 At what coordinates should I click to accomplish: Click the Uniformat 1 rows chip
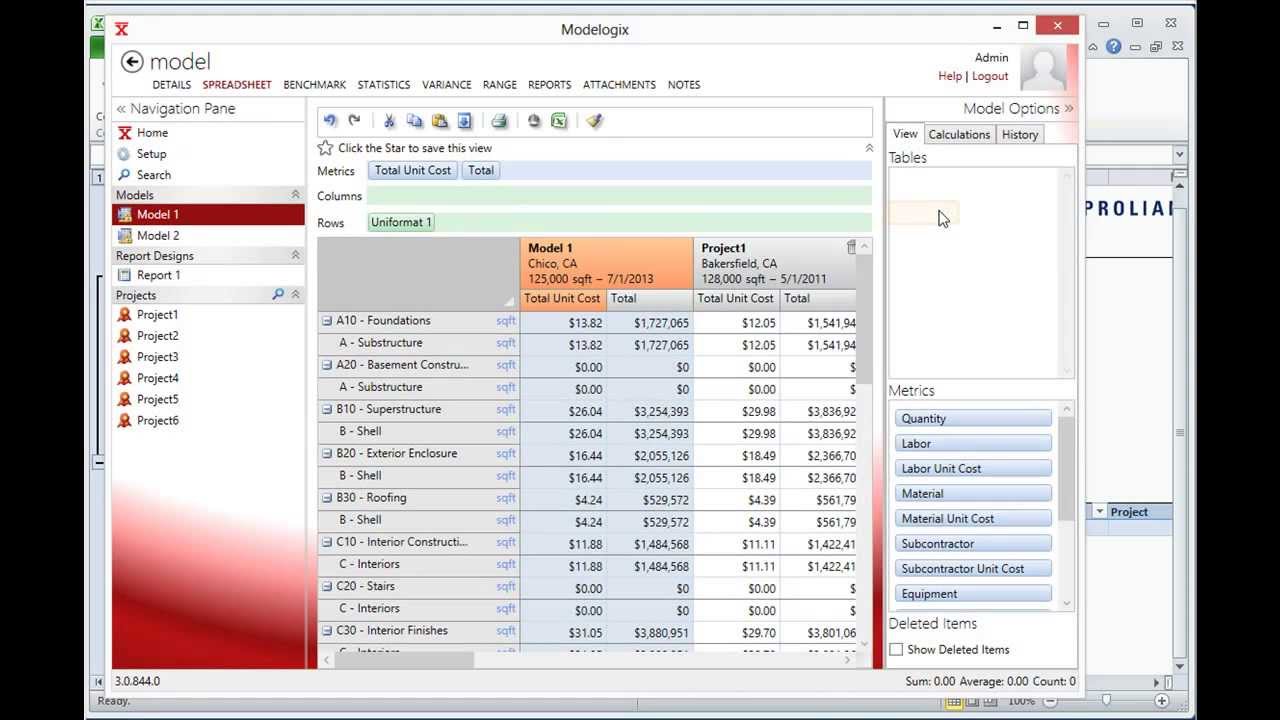pos(401,222)
